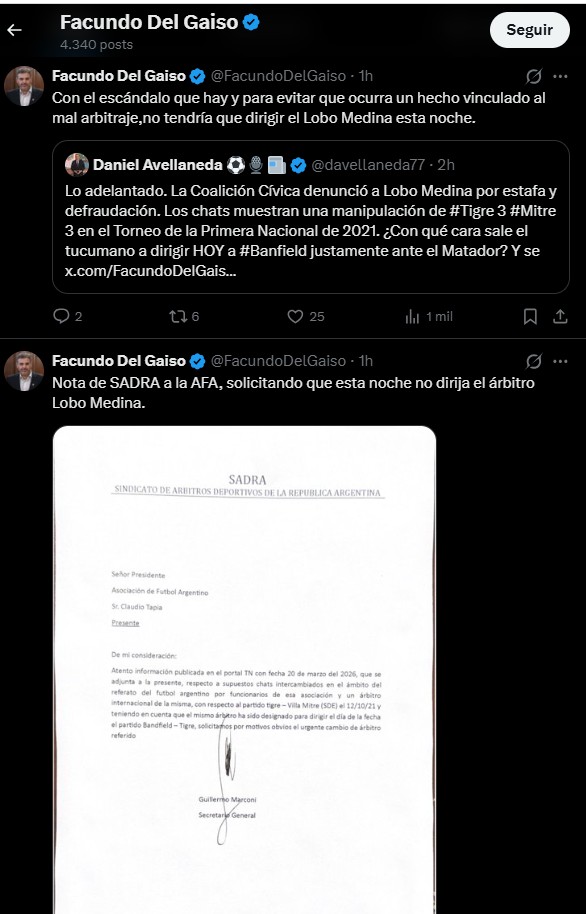
Task: Click Facundo Del Gaiso avatar on first post
Action: [x=24, y=86]
